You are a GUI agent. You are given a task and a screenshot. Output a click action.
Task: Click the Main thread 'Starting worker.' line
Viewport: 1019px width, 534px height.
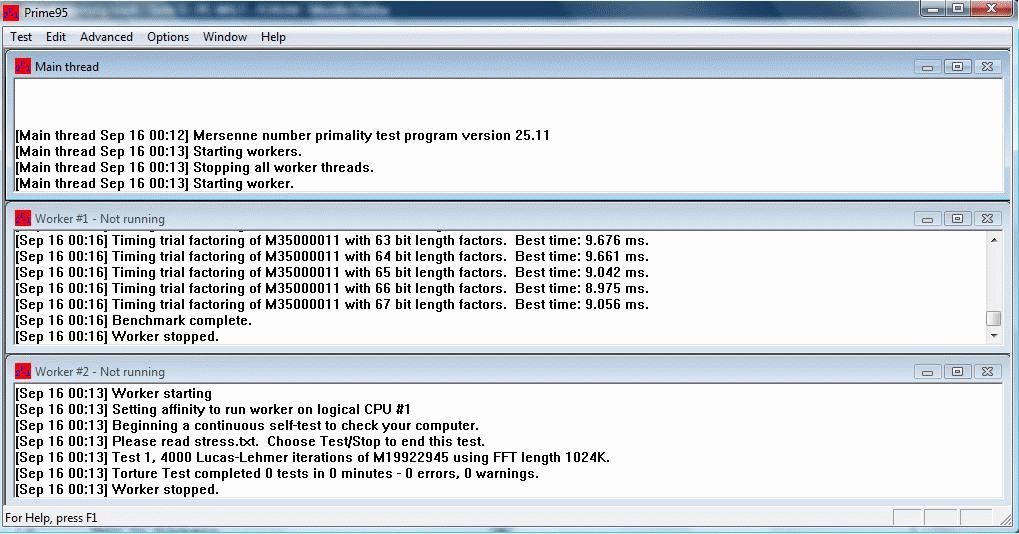tap(155, 183)
